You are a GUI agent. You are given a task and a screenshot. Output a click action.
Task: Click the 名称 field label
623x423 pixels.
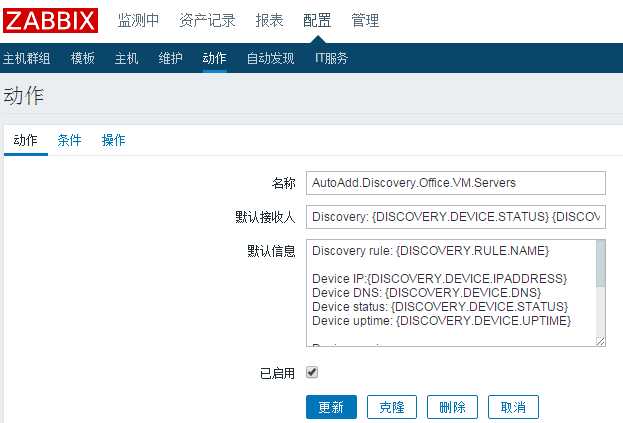coord(284,183)
